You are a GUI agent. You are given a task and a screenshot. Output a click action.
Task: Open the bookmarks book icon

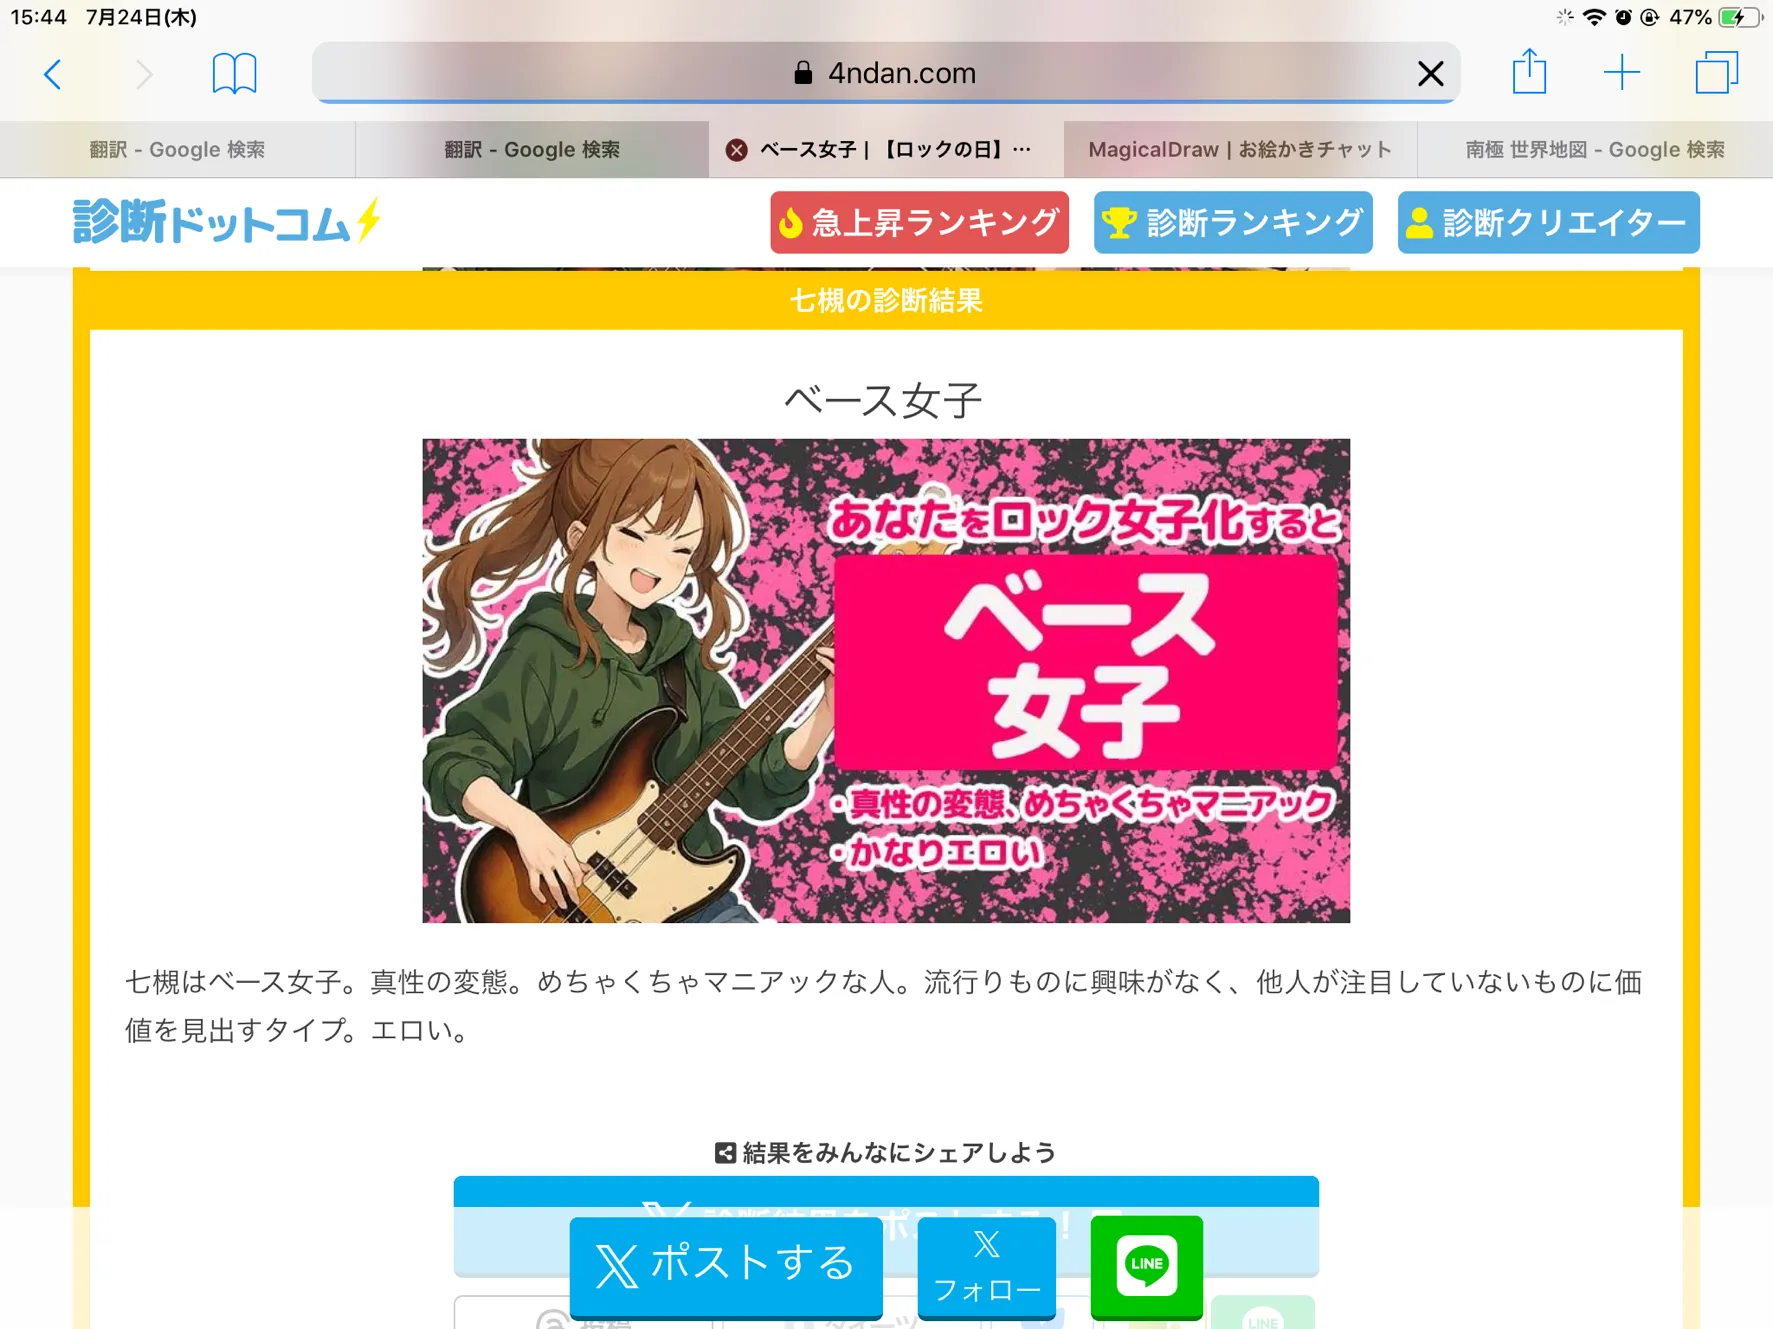coord(234,74)
